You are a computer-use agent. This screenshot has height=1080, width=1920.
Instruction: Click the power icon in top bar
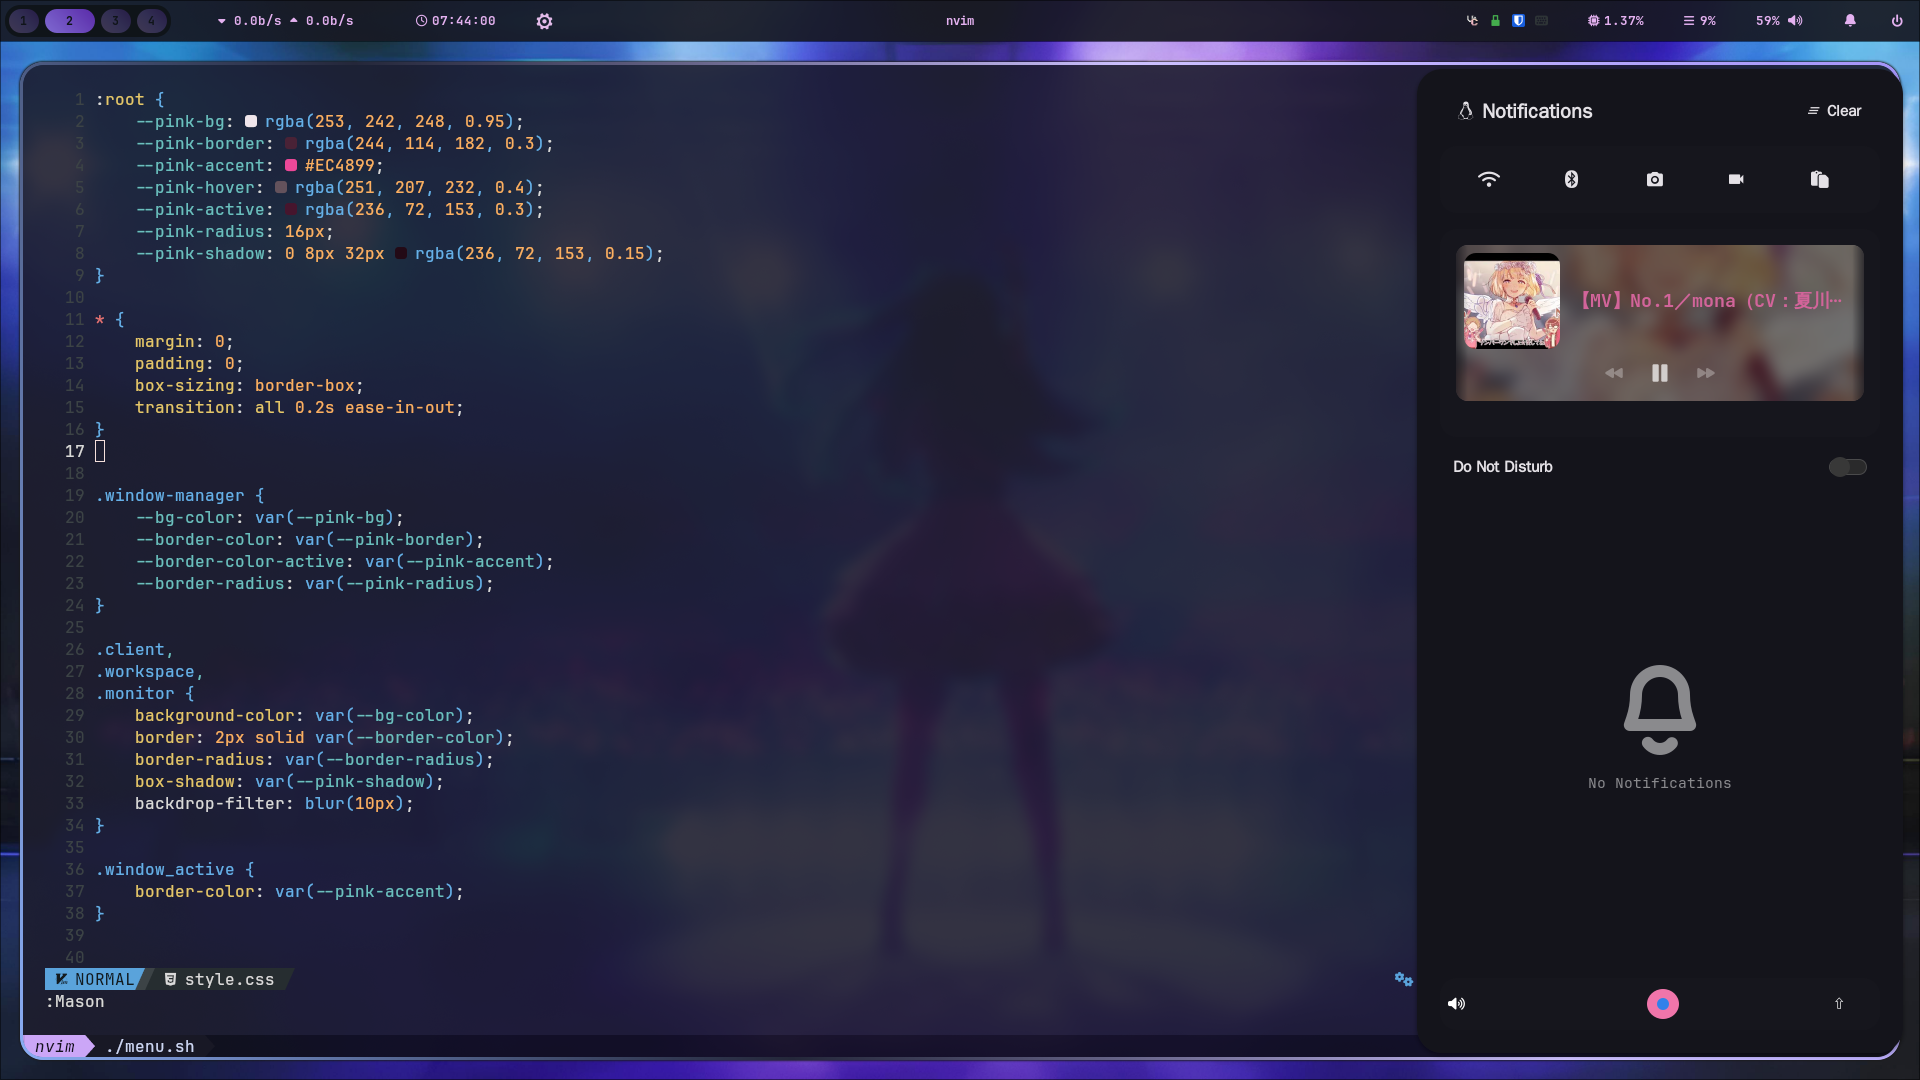(x=1897, y=20)
